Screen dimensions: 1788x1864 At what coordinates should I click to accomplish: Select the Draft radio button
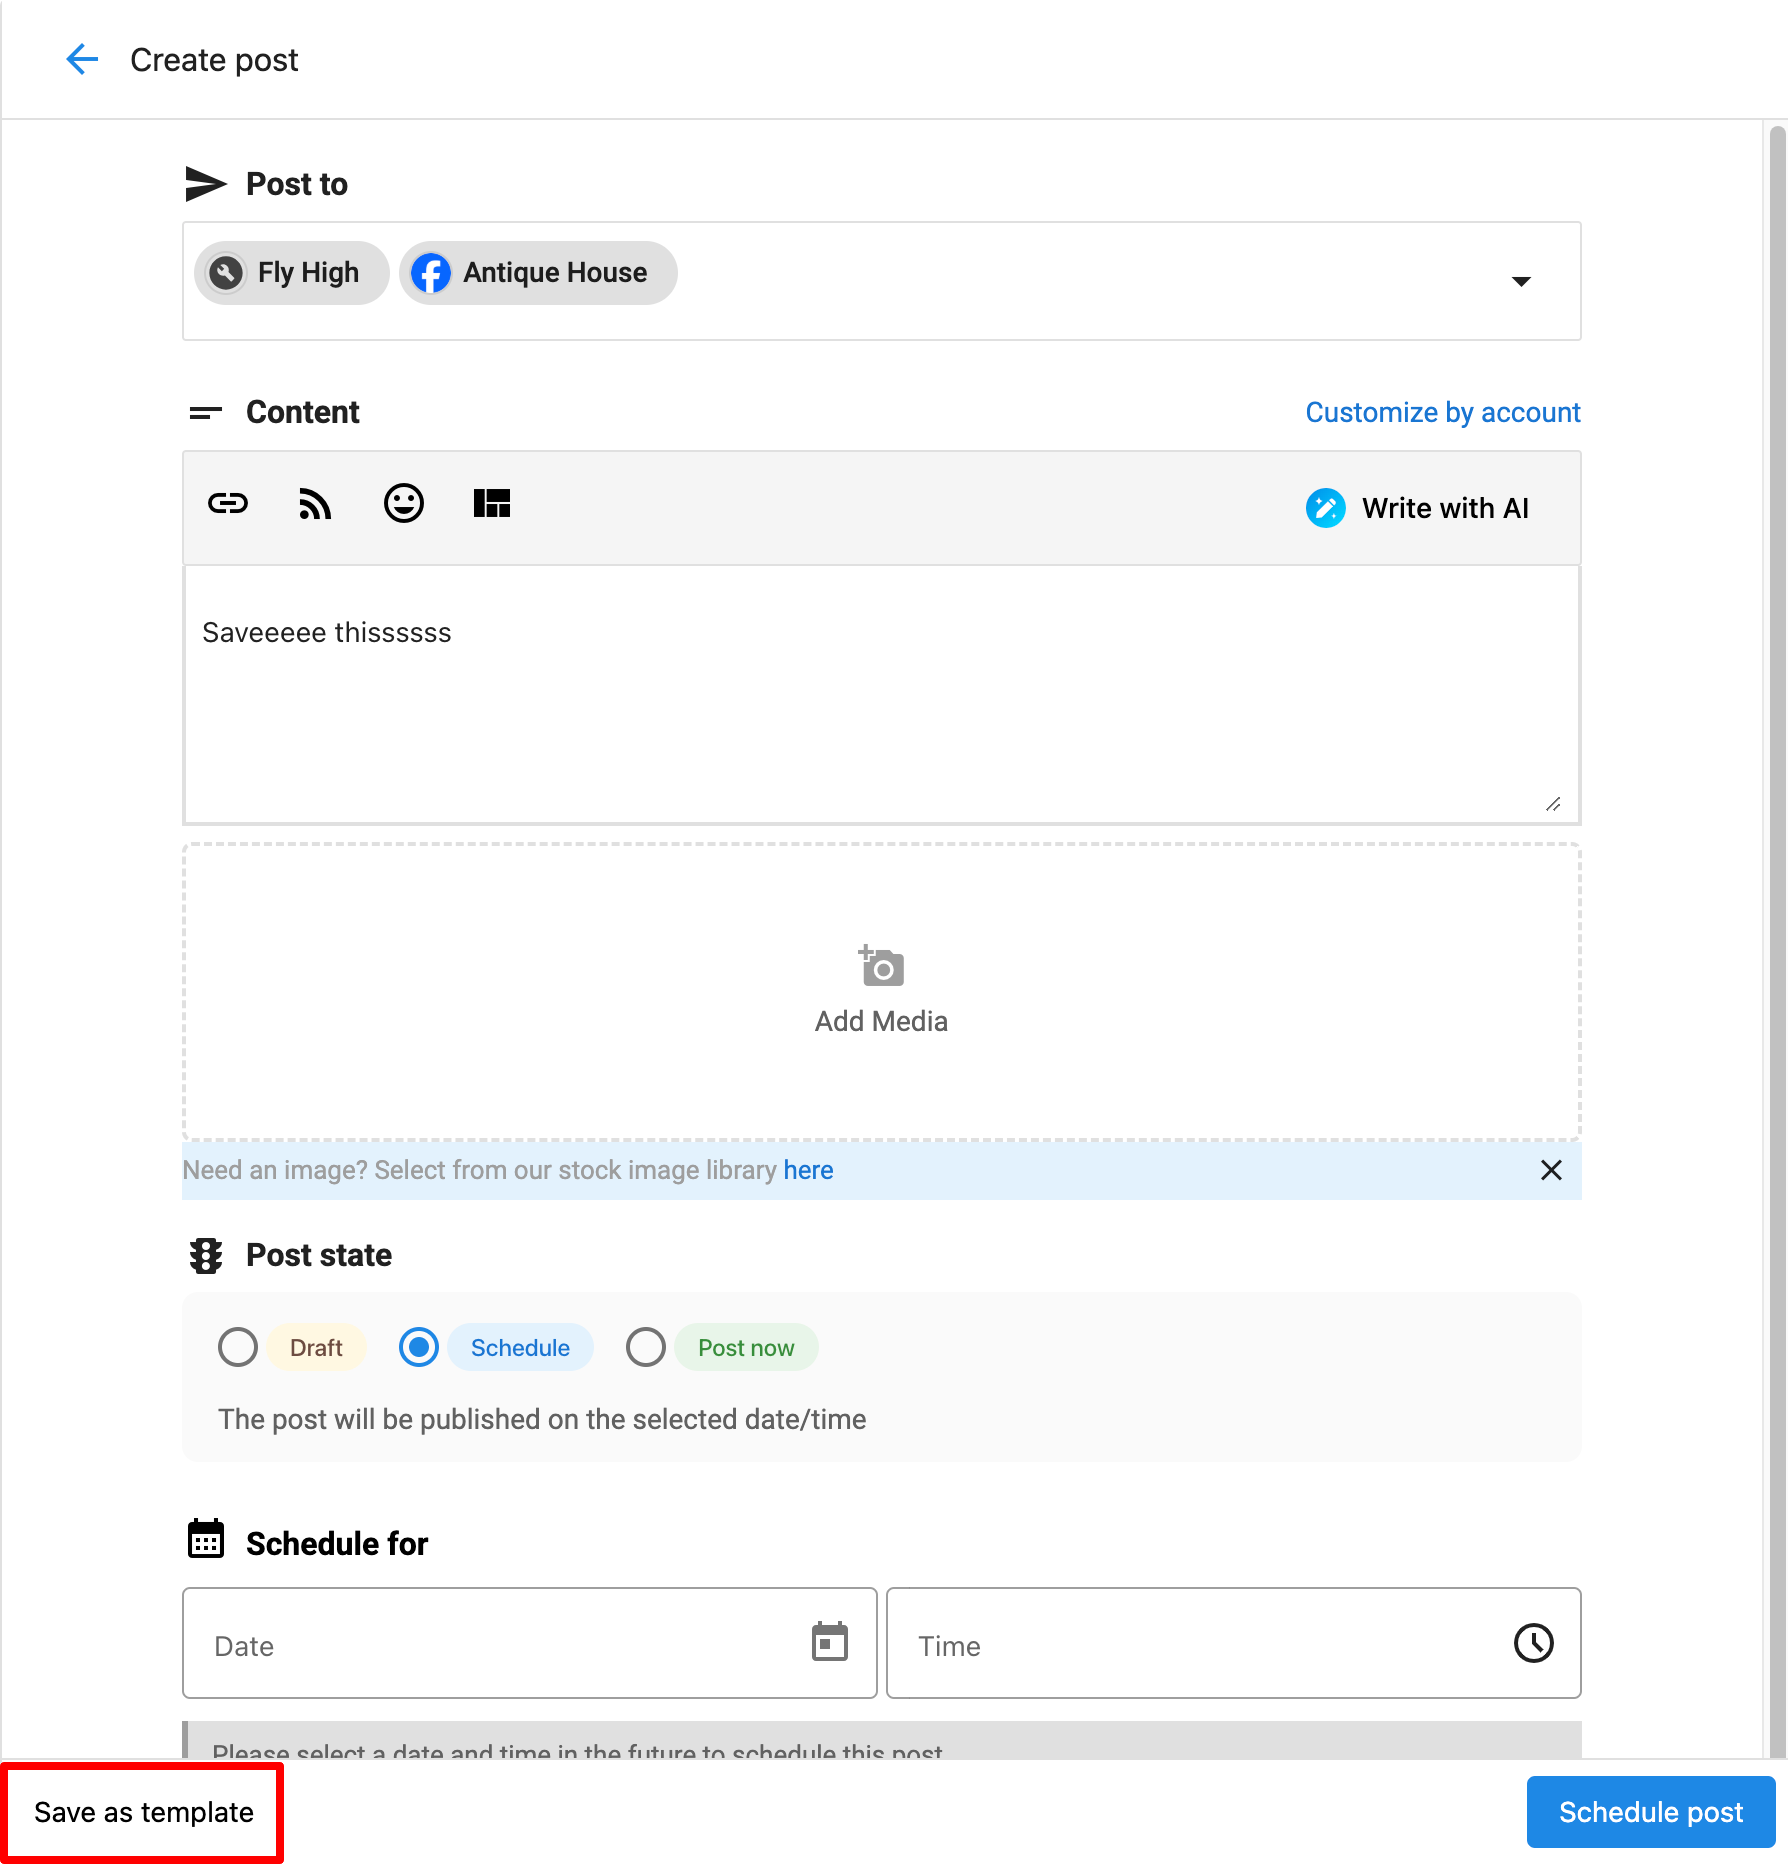[238, 1347]
